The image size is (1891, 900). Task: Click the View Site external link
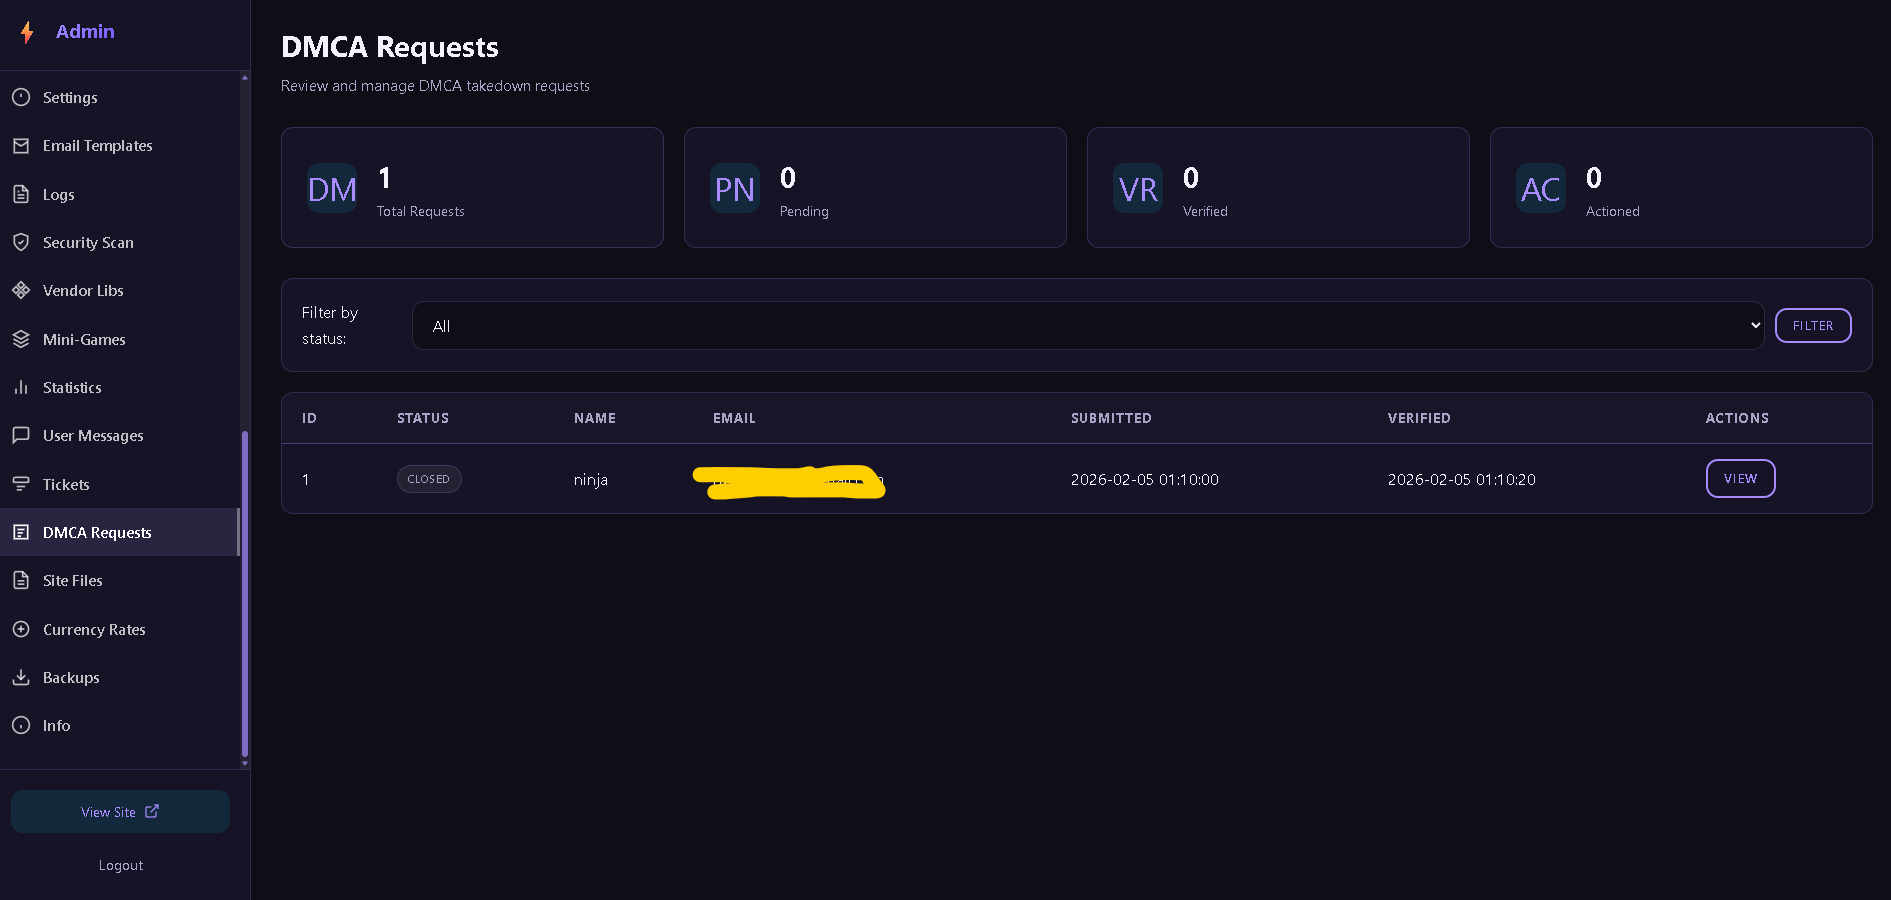pos(120,812)
